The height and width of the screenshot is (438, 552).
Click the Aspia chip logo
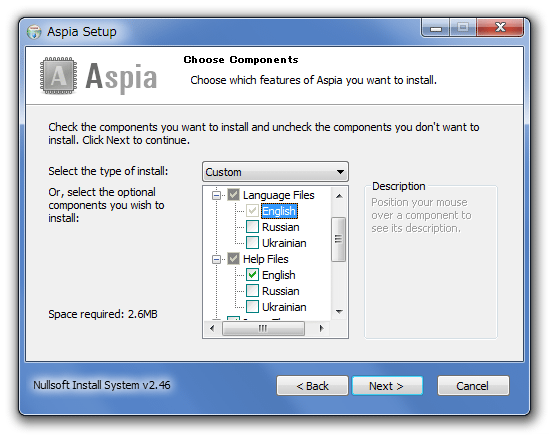tap(58, 76)
